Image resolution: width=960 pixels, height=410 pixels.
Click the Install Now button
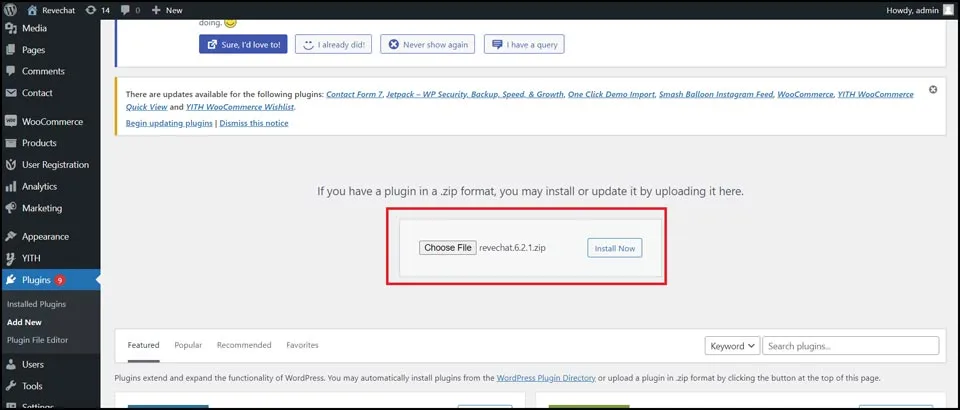614,248
